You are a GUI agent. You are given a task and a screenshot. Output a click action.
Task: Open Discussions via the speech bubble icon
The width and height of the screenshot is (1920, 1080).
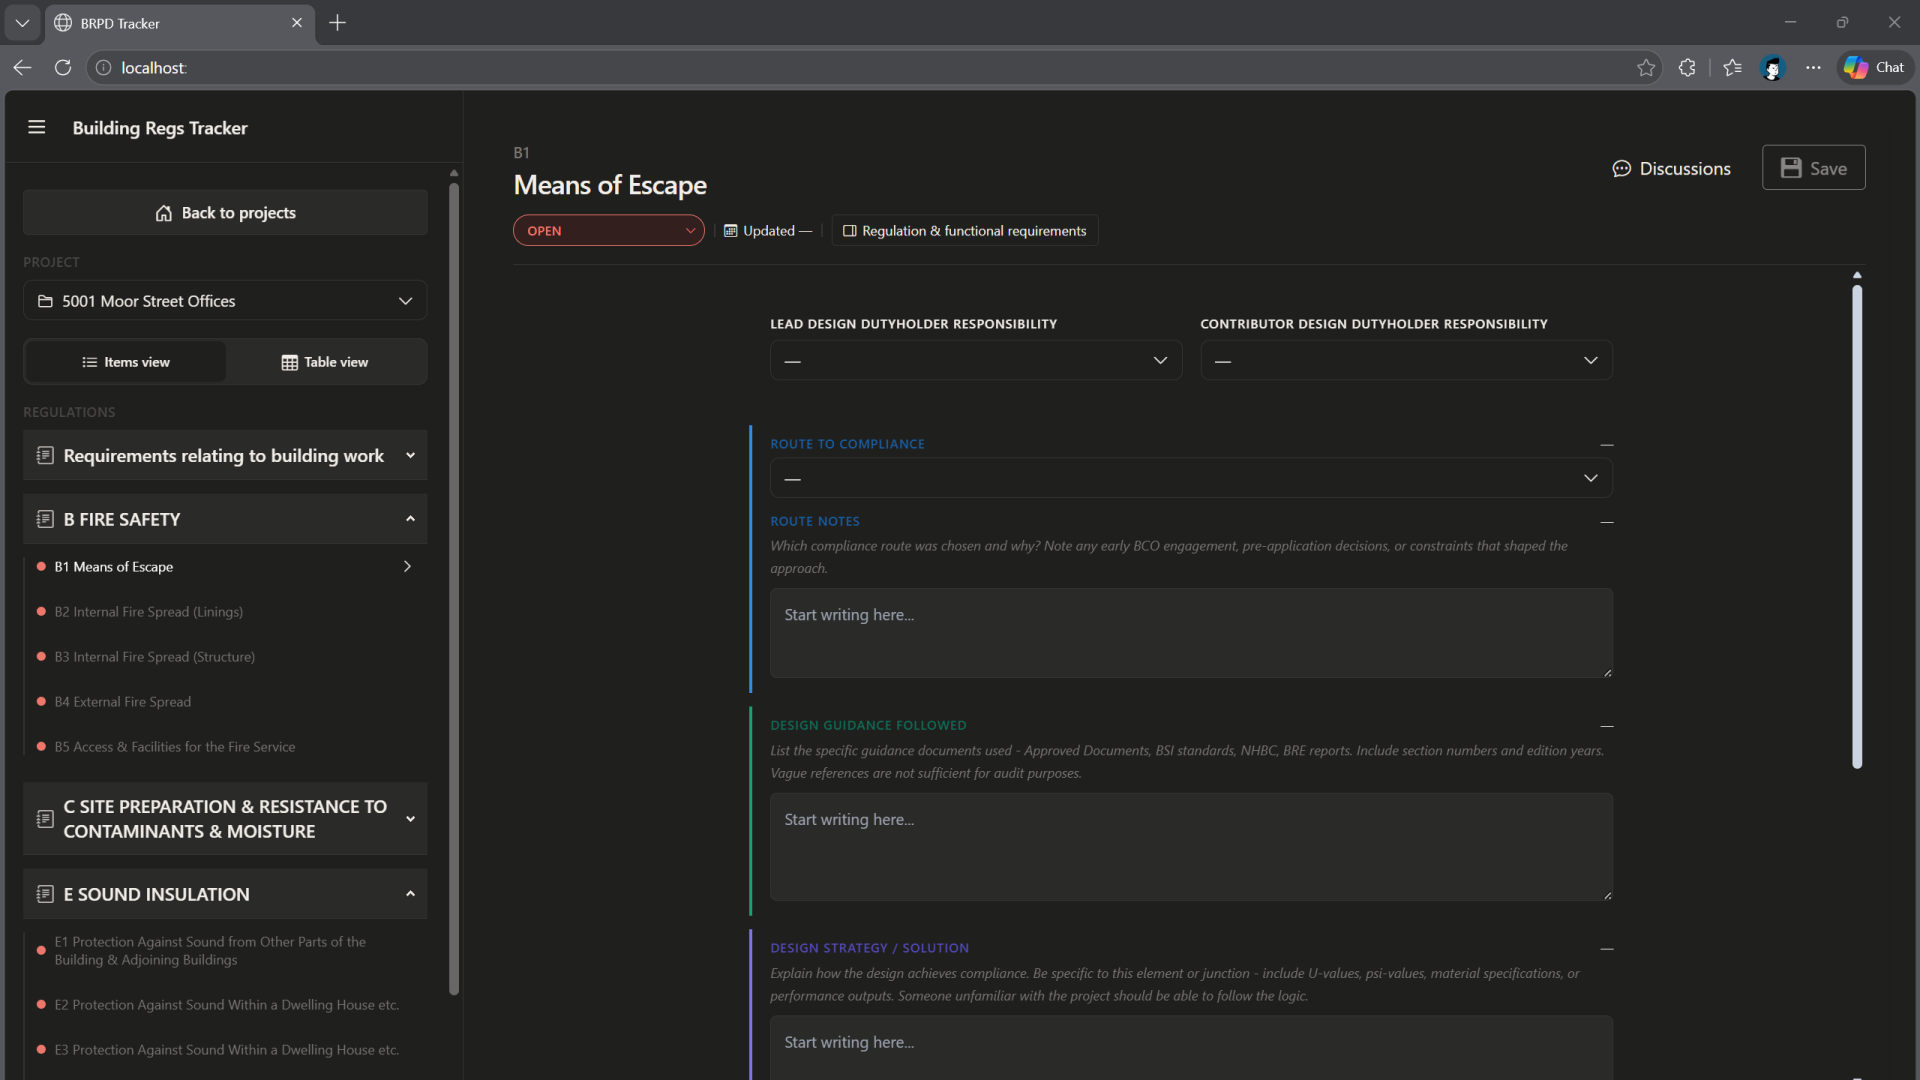(1622, 168)
